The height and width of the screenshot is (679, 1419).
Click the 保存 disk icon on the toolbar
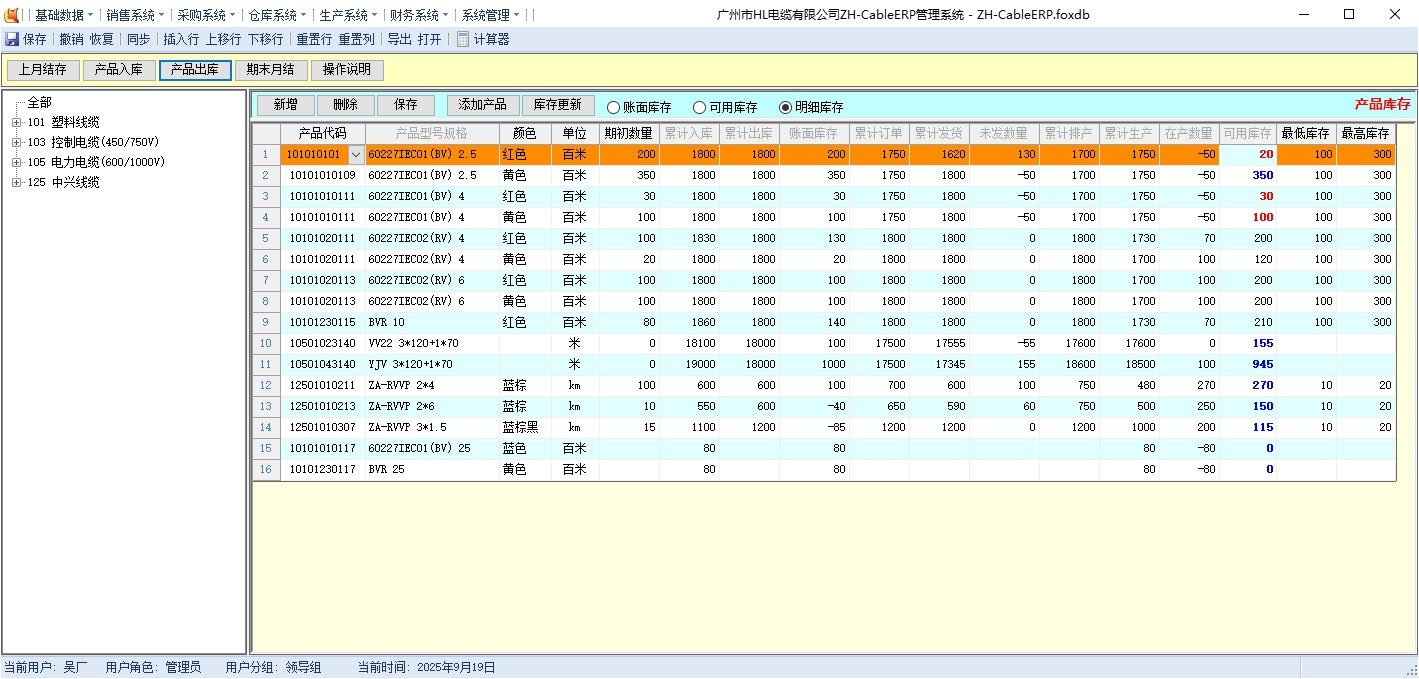(12, 40)
